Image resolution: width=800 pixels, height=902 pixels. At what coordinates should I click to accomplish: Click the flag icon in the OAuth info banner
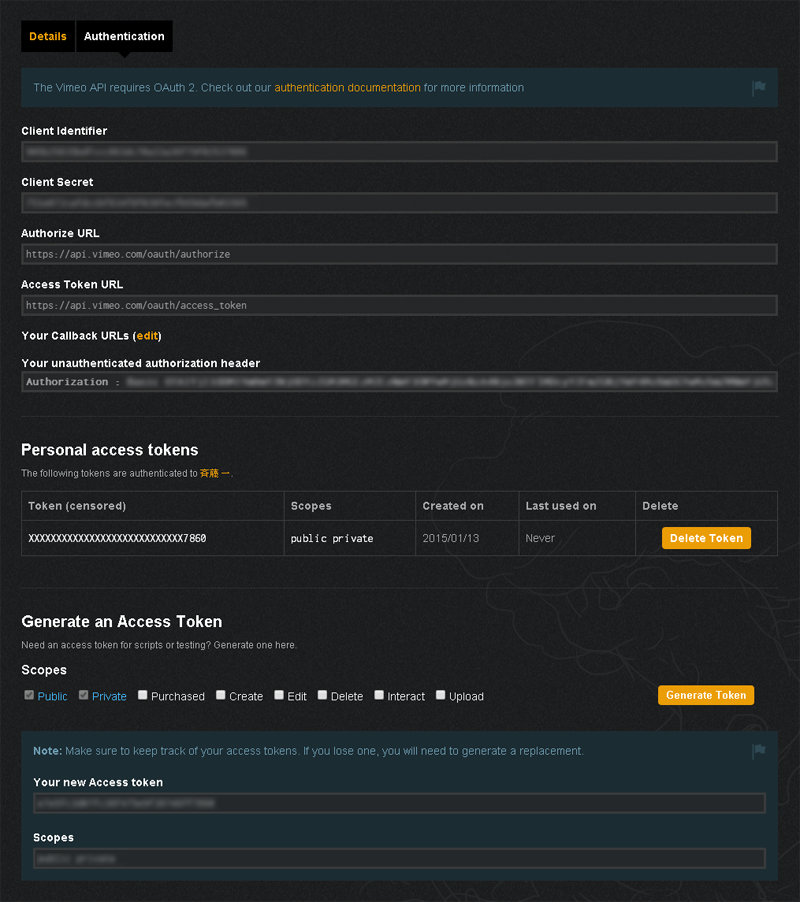(x=759, y=88)
